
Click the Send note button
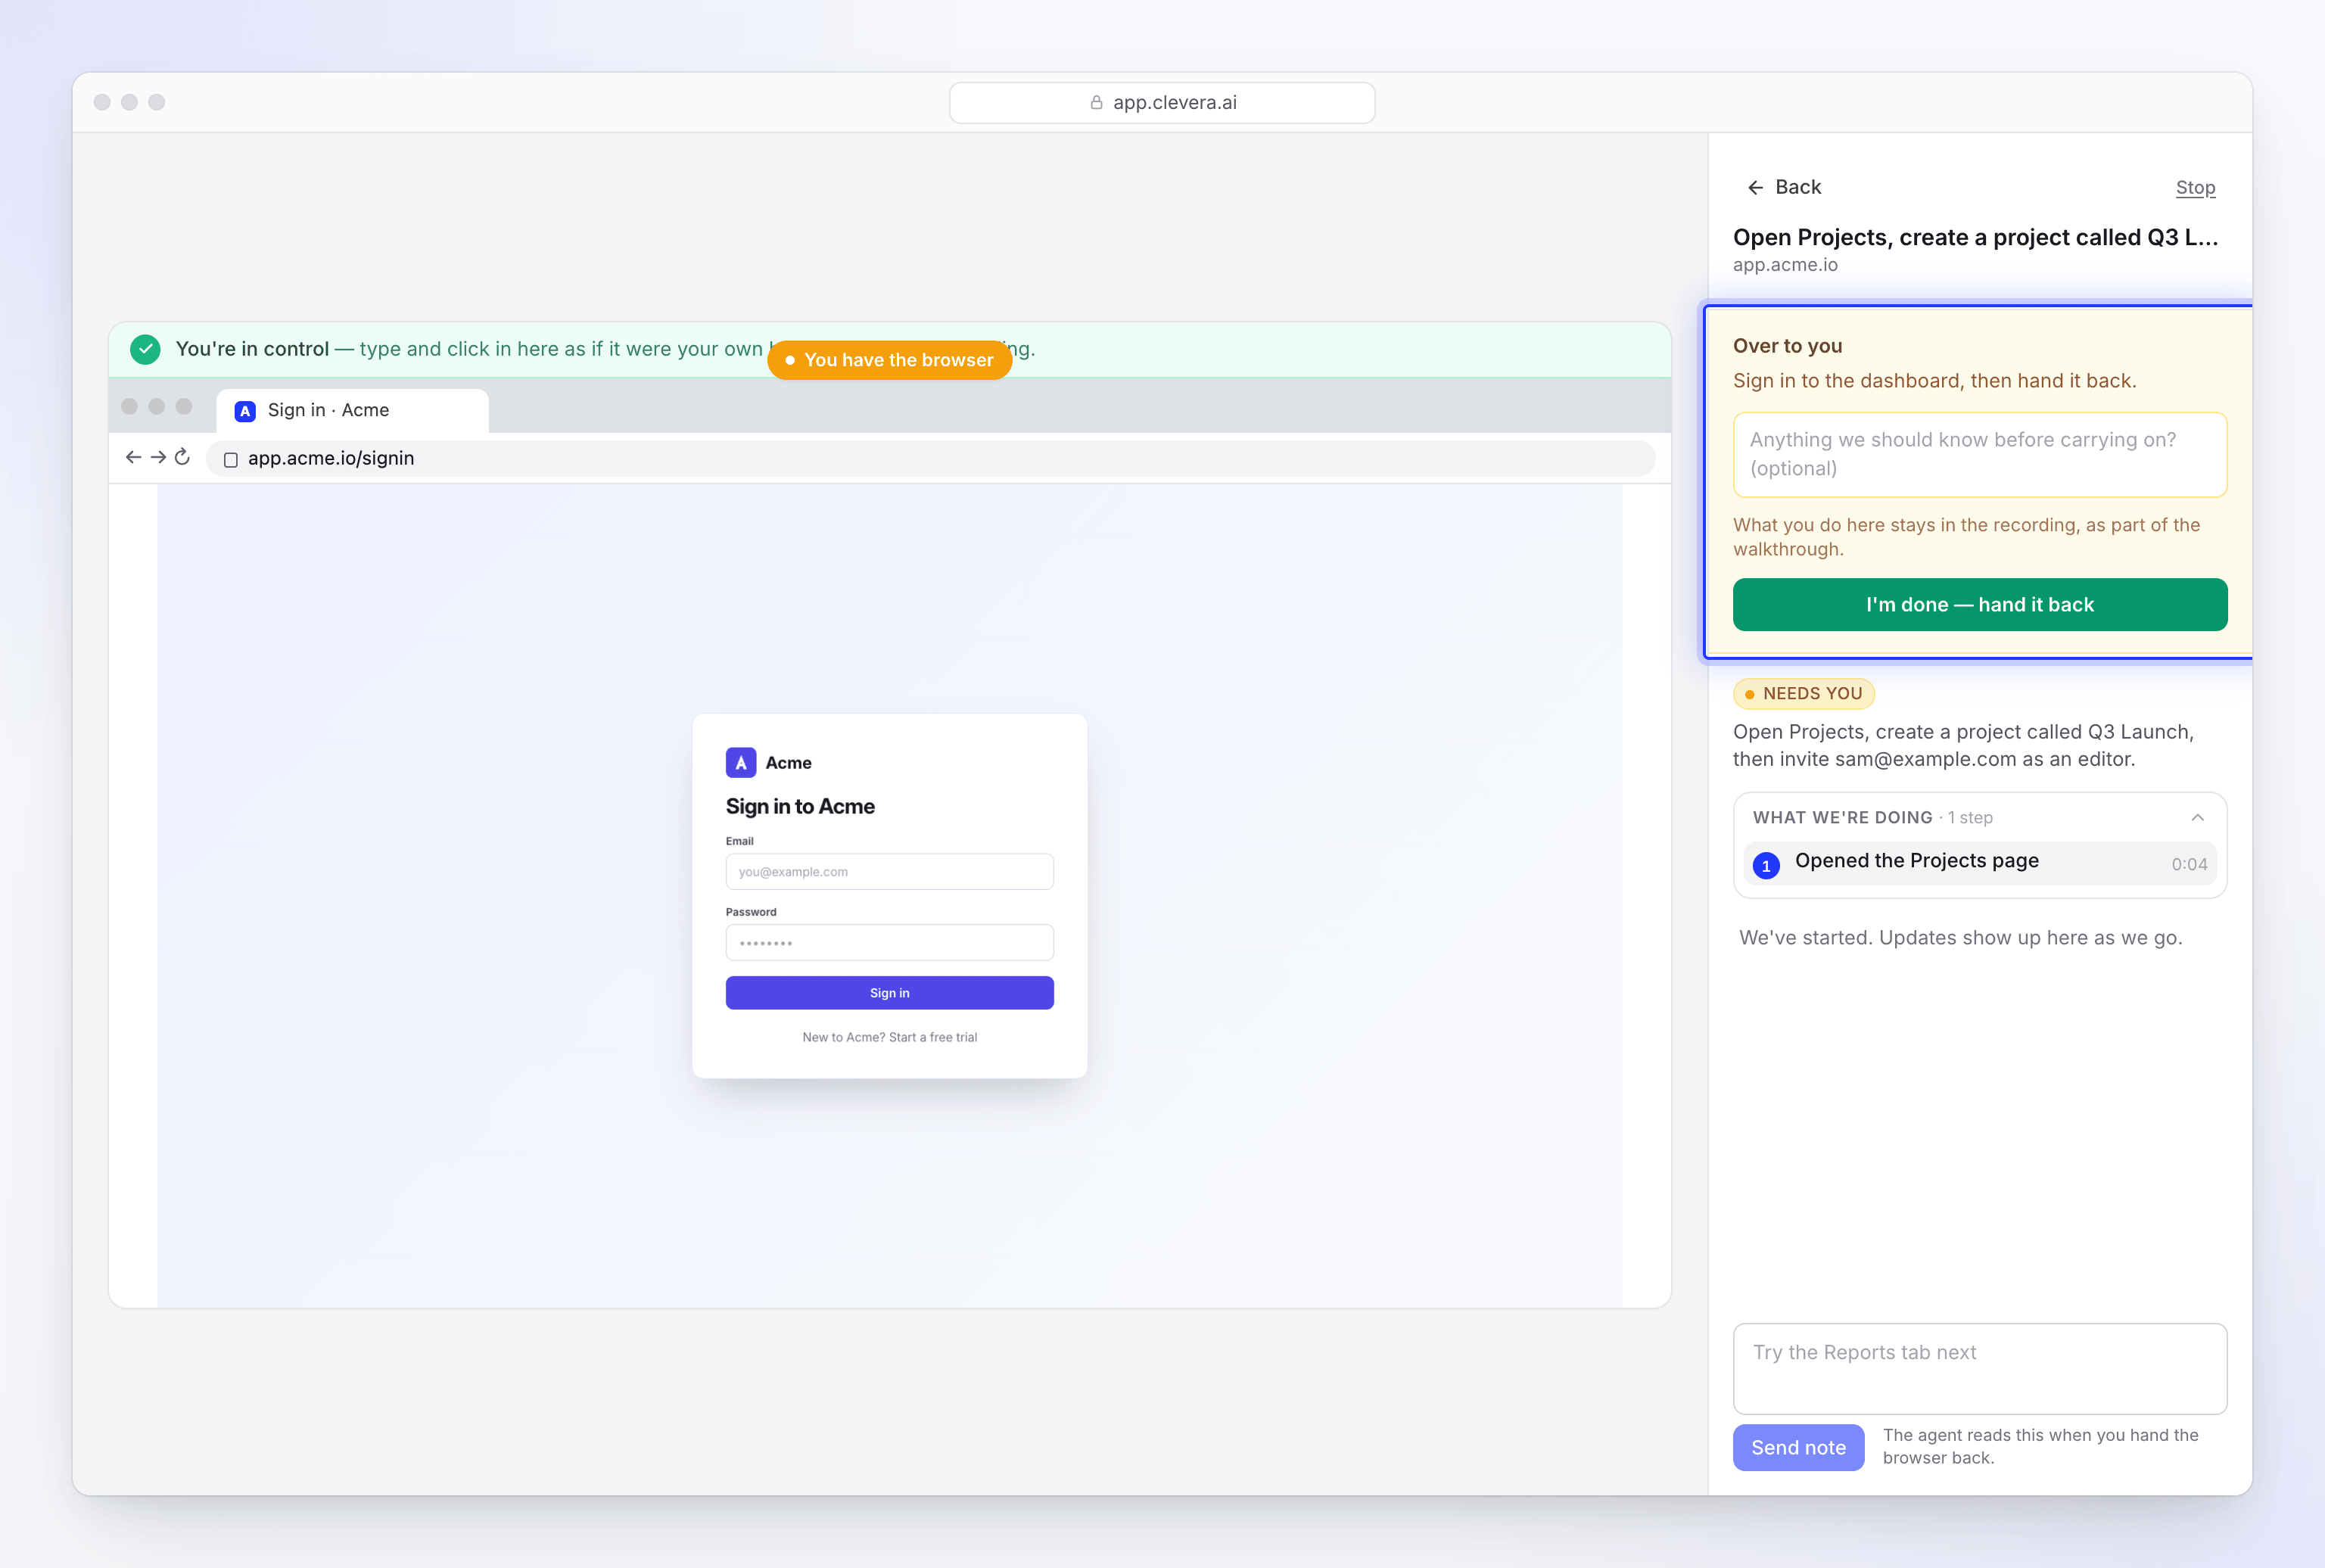[1798, 1447]
